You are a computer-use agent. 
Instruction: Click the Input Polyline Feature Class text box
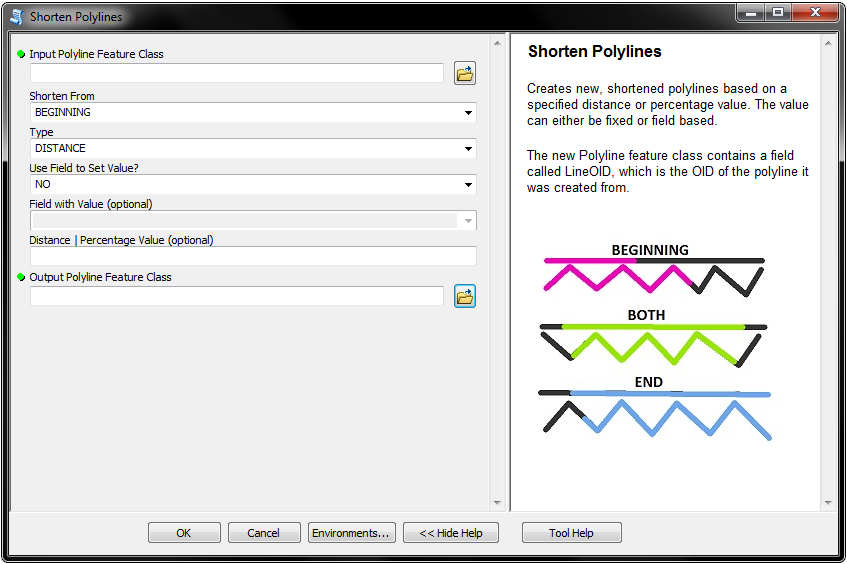[237, 73]
